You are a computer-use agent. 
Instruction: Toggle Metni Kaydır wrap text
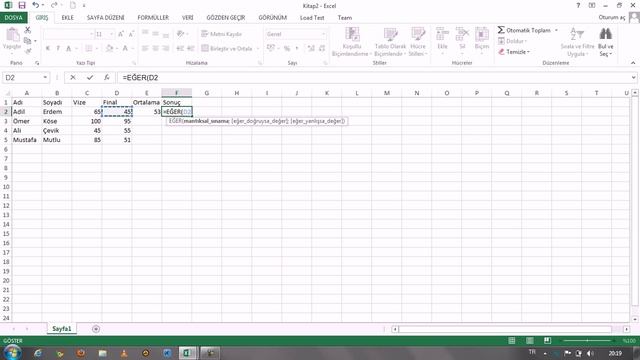click(x=222, y=34)
